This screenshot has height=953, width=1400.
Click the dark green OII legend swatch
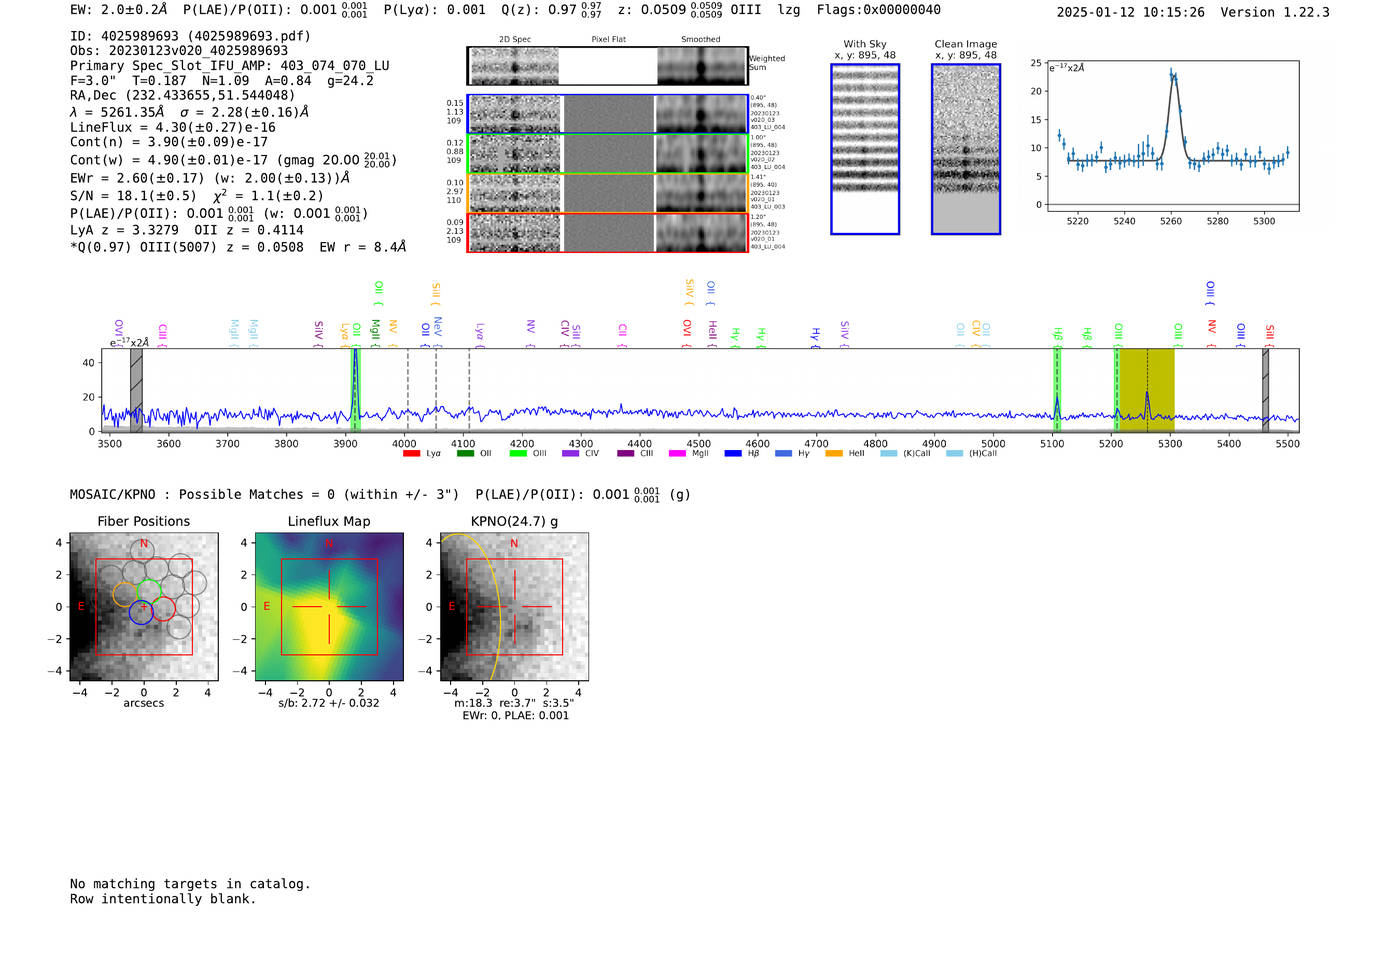coord(465,454)
